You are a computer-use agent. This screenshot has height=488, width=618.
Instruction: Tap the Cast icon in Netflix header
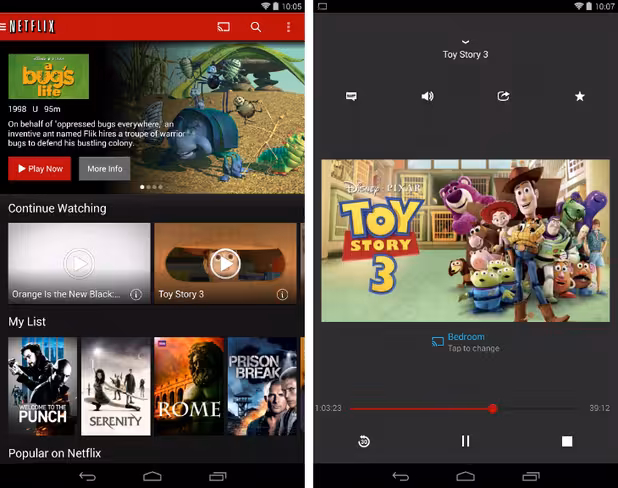(223, 27)
